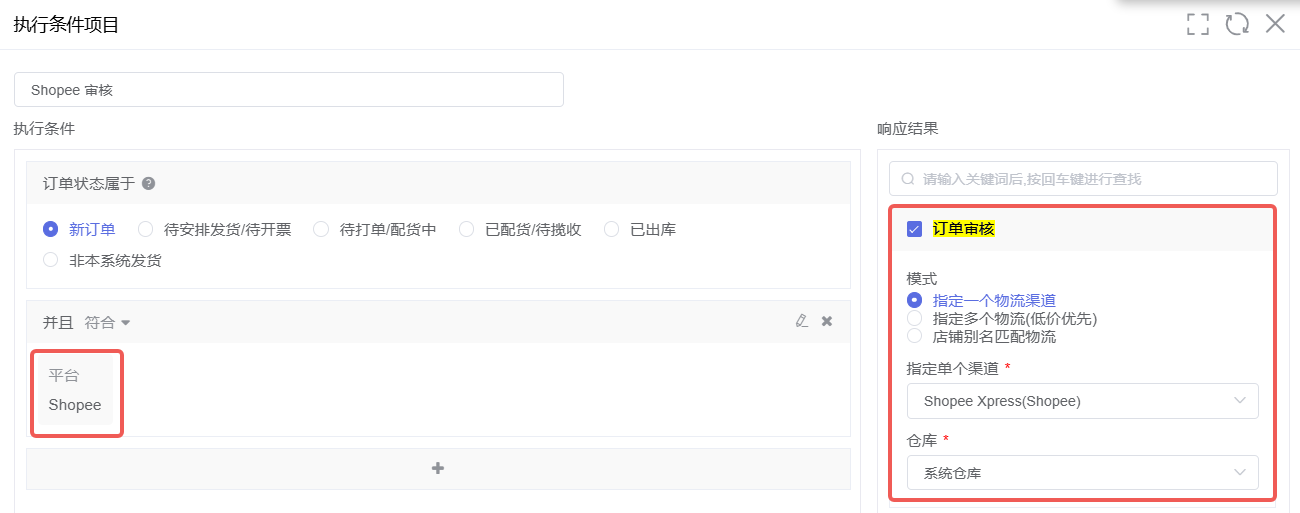
Task: Open the 系统仓库 warehouse dropdown
Action: point(1083,473)
